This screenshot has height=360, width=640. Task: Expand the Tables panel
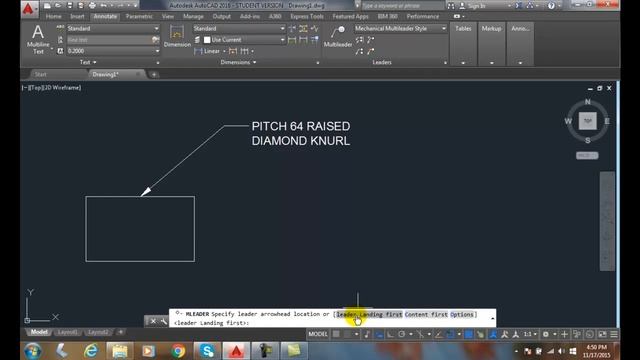coord(463,63)
